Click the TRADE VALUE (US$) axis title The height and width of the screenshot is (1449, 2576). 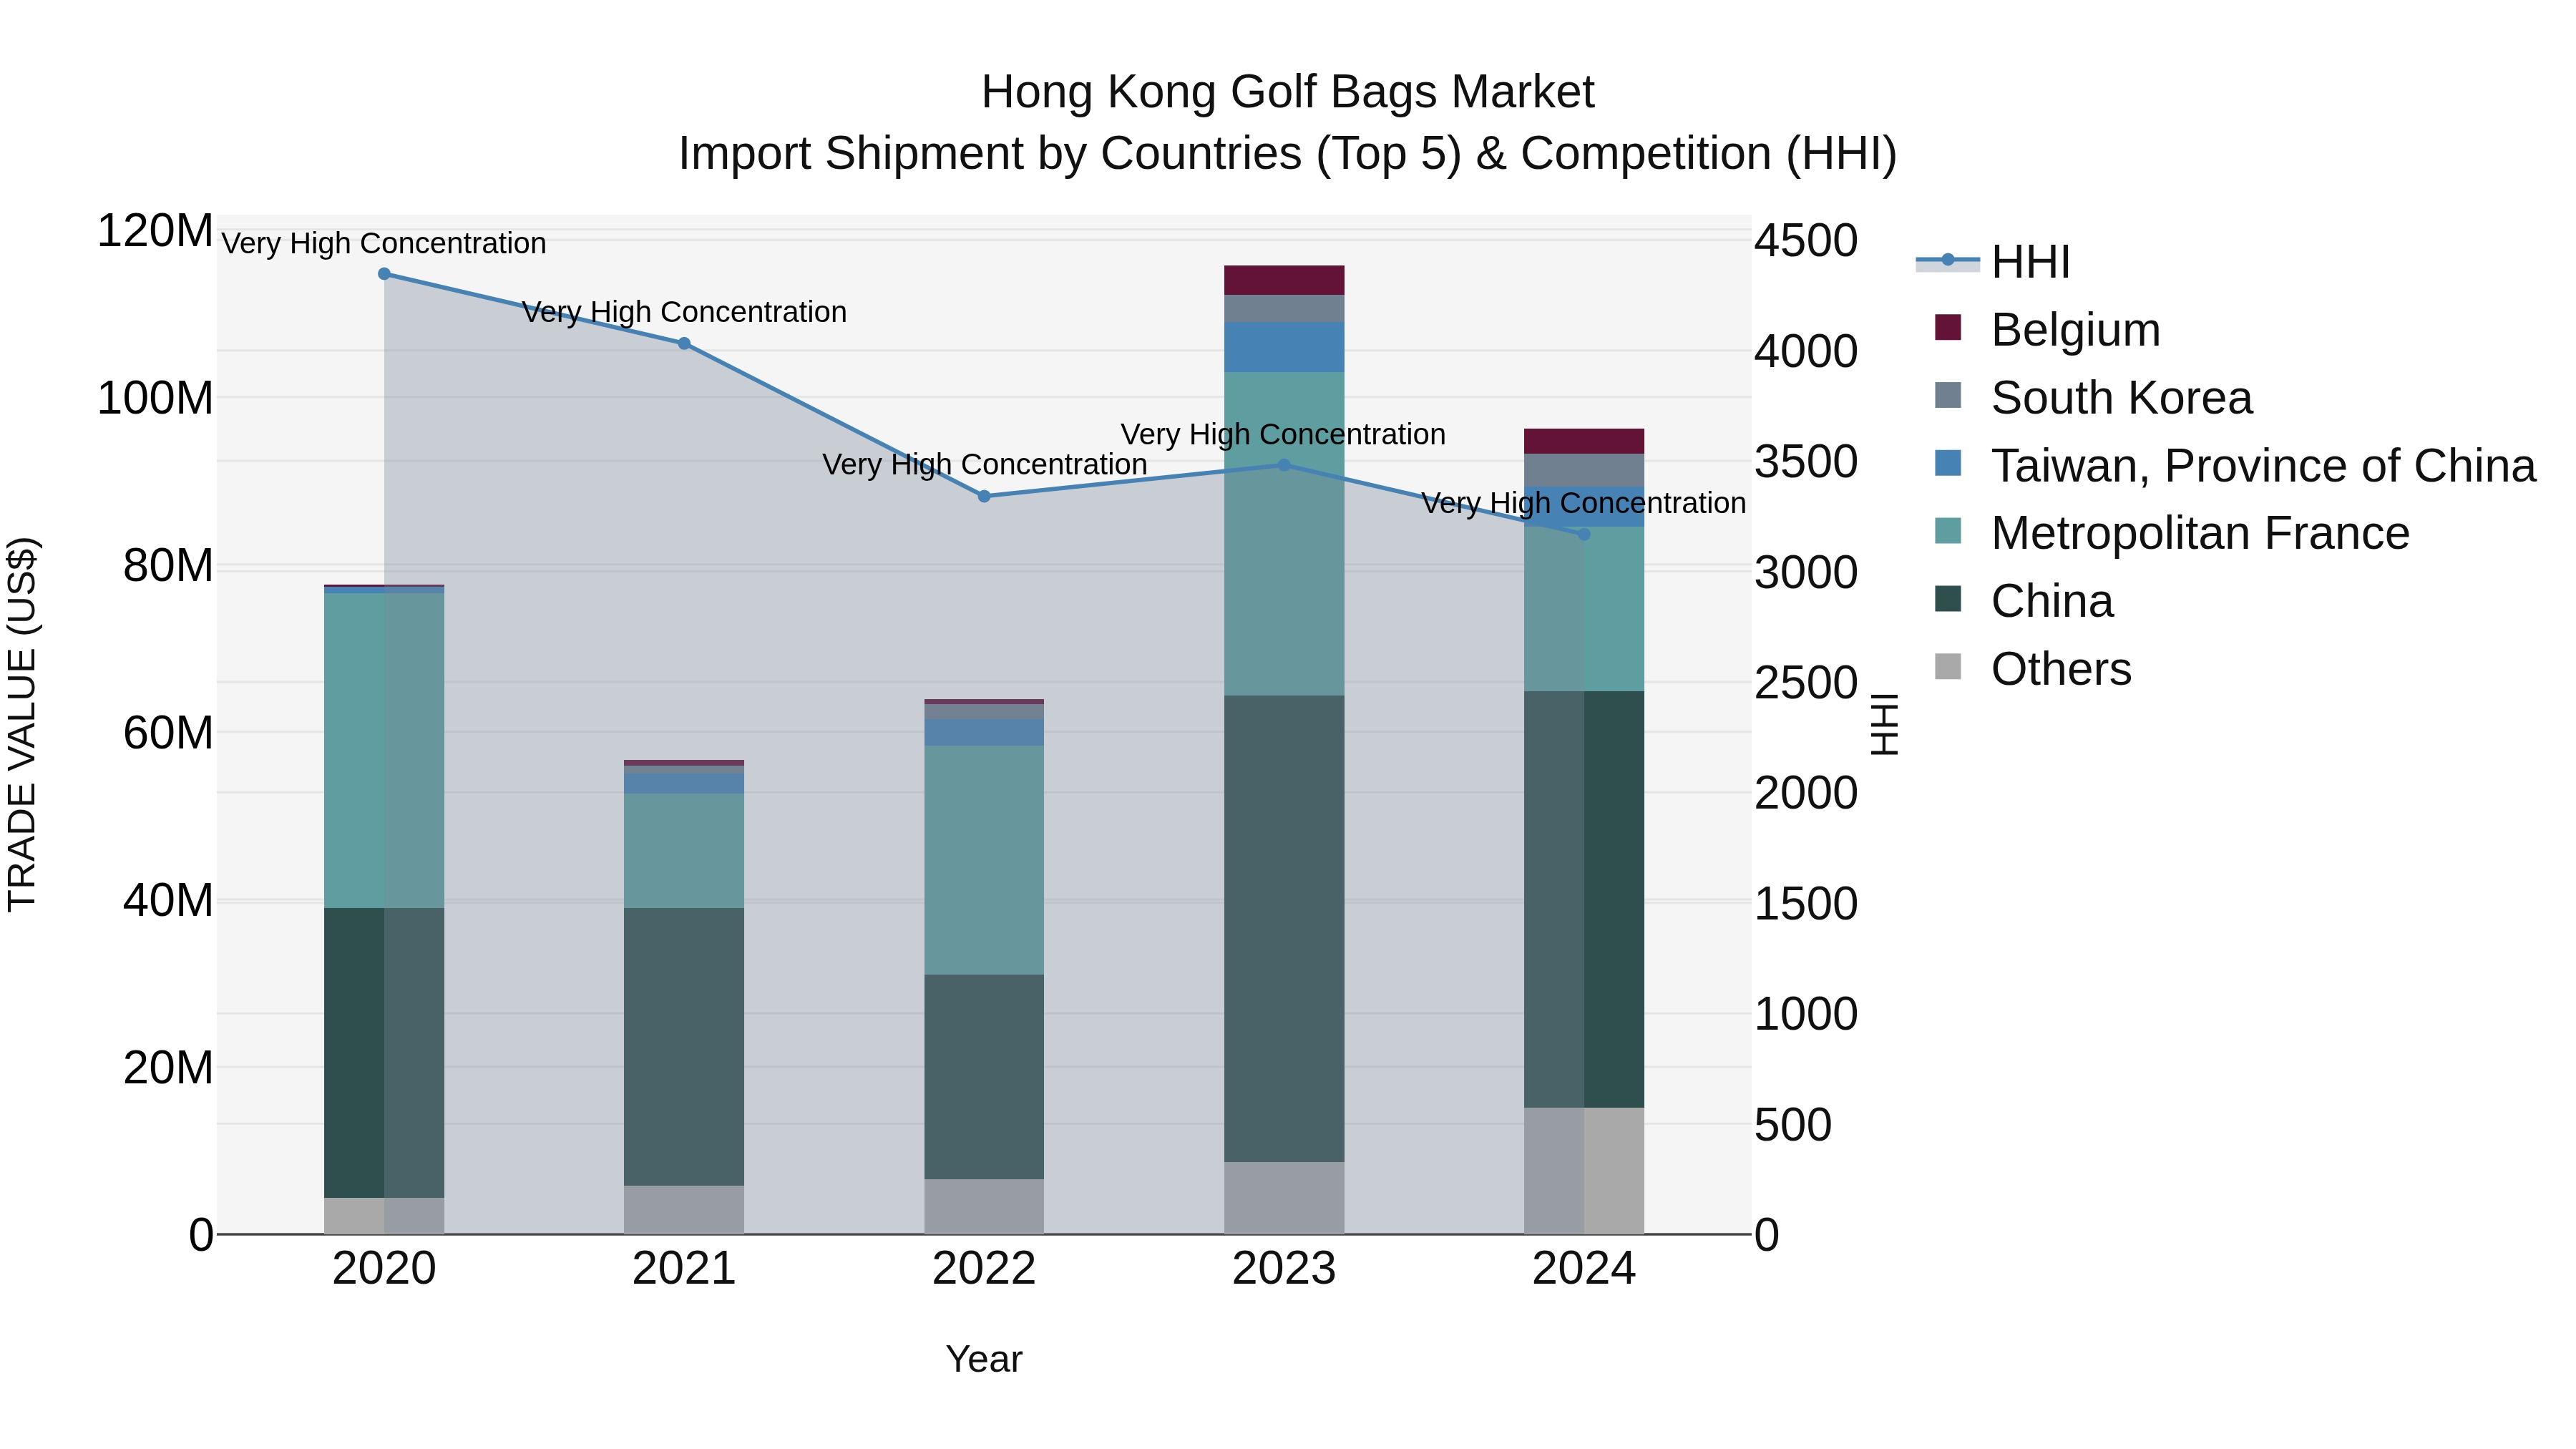pyautogui.click(x=22, y=724)
